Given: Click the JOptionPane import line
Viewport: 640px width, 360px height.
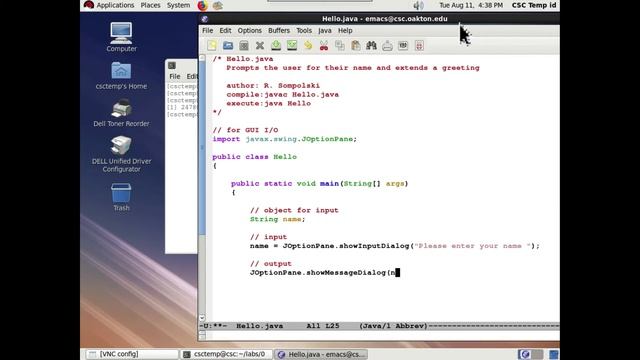Looking at the screenshot, I should click(284, 139).
